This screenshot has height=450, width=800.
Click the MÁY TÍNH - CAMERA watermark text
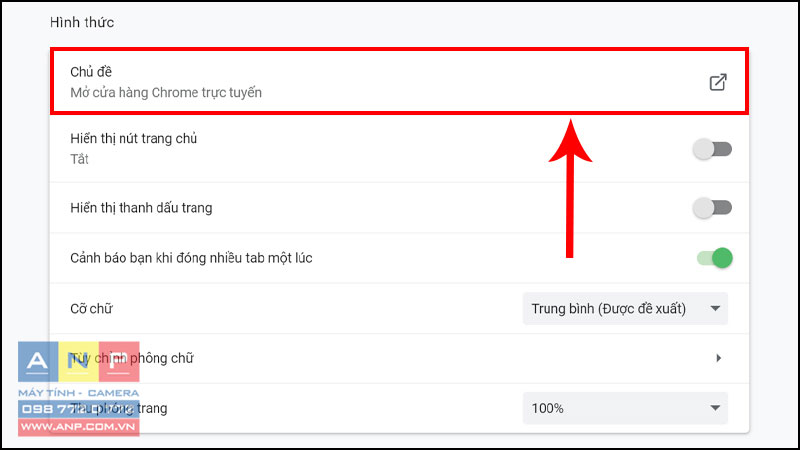[79, 393]
